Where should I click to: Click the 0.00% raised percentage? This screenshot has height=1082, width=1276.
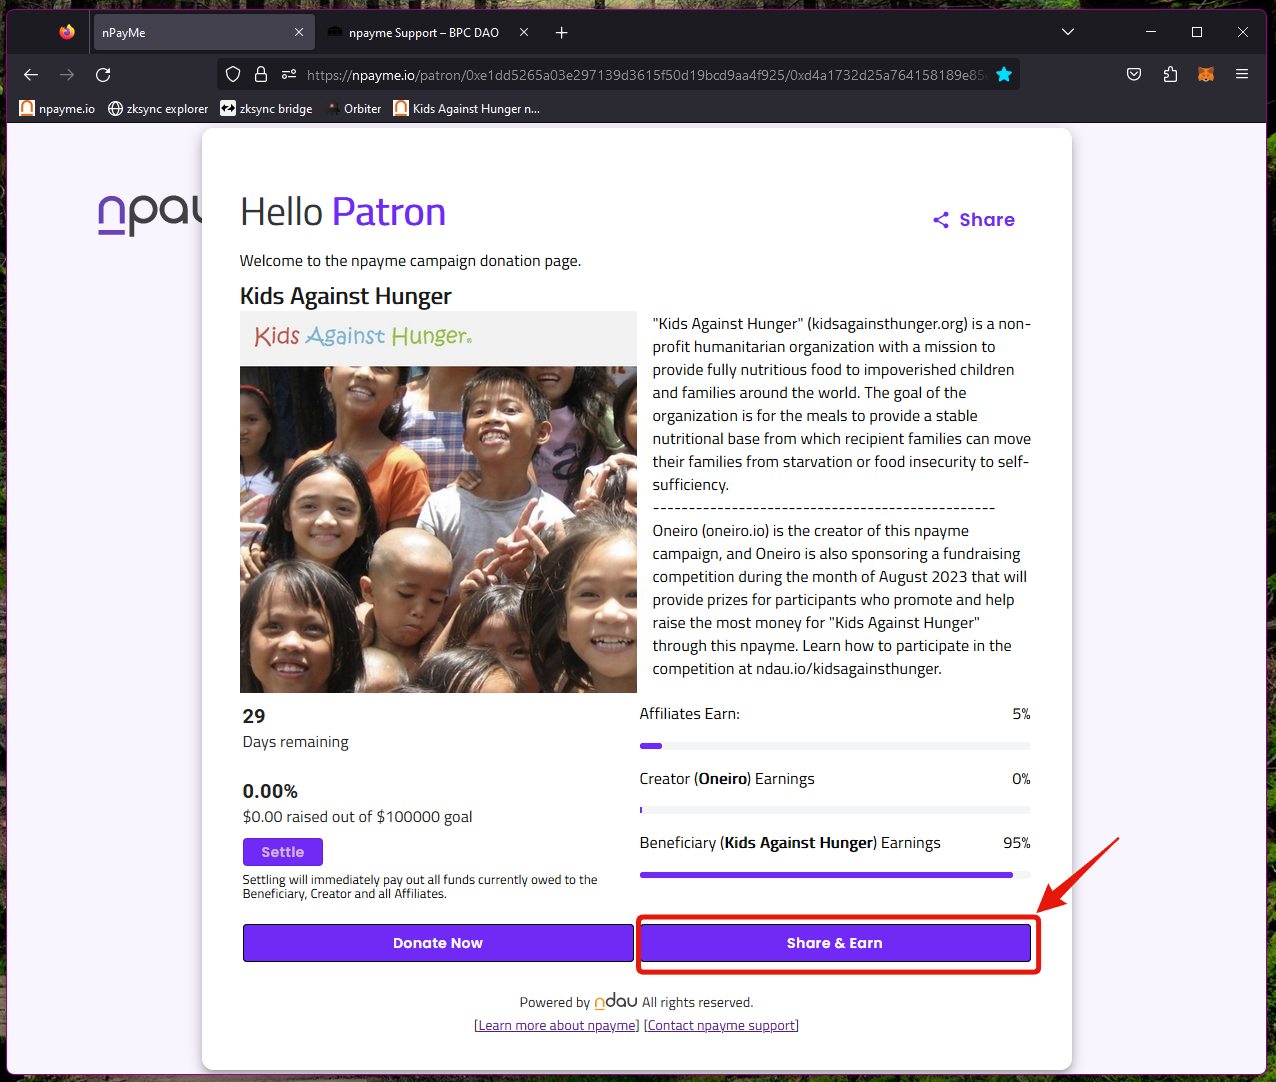point(270,791)
